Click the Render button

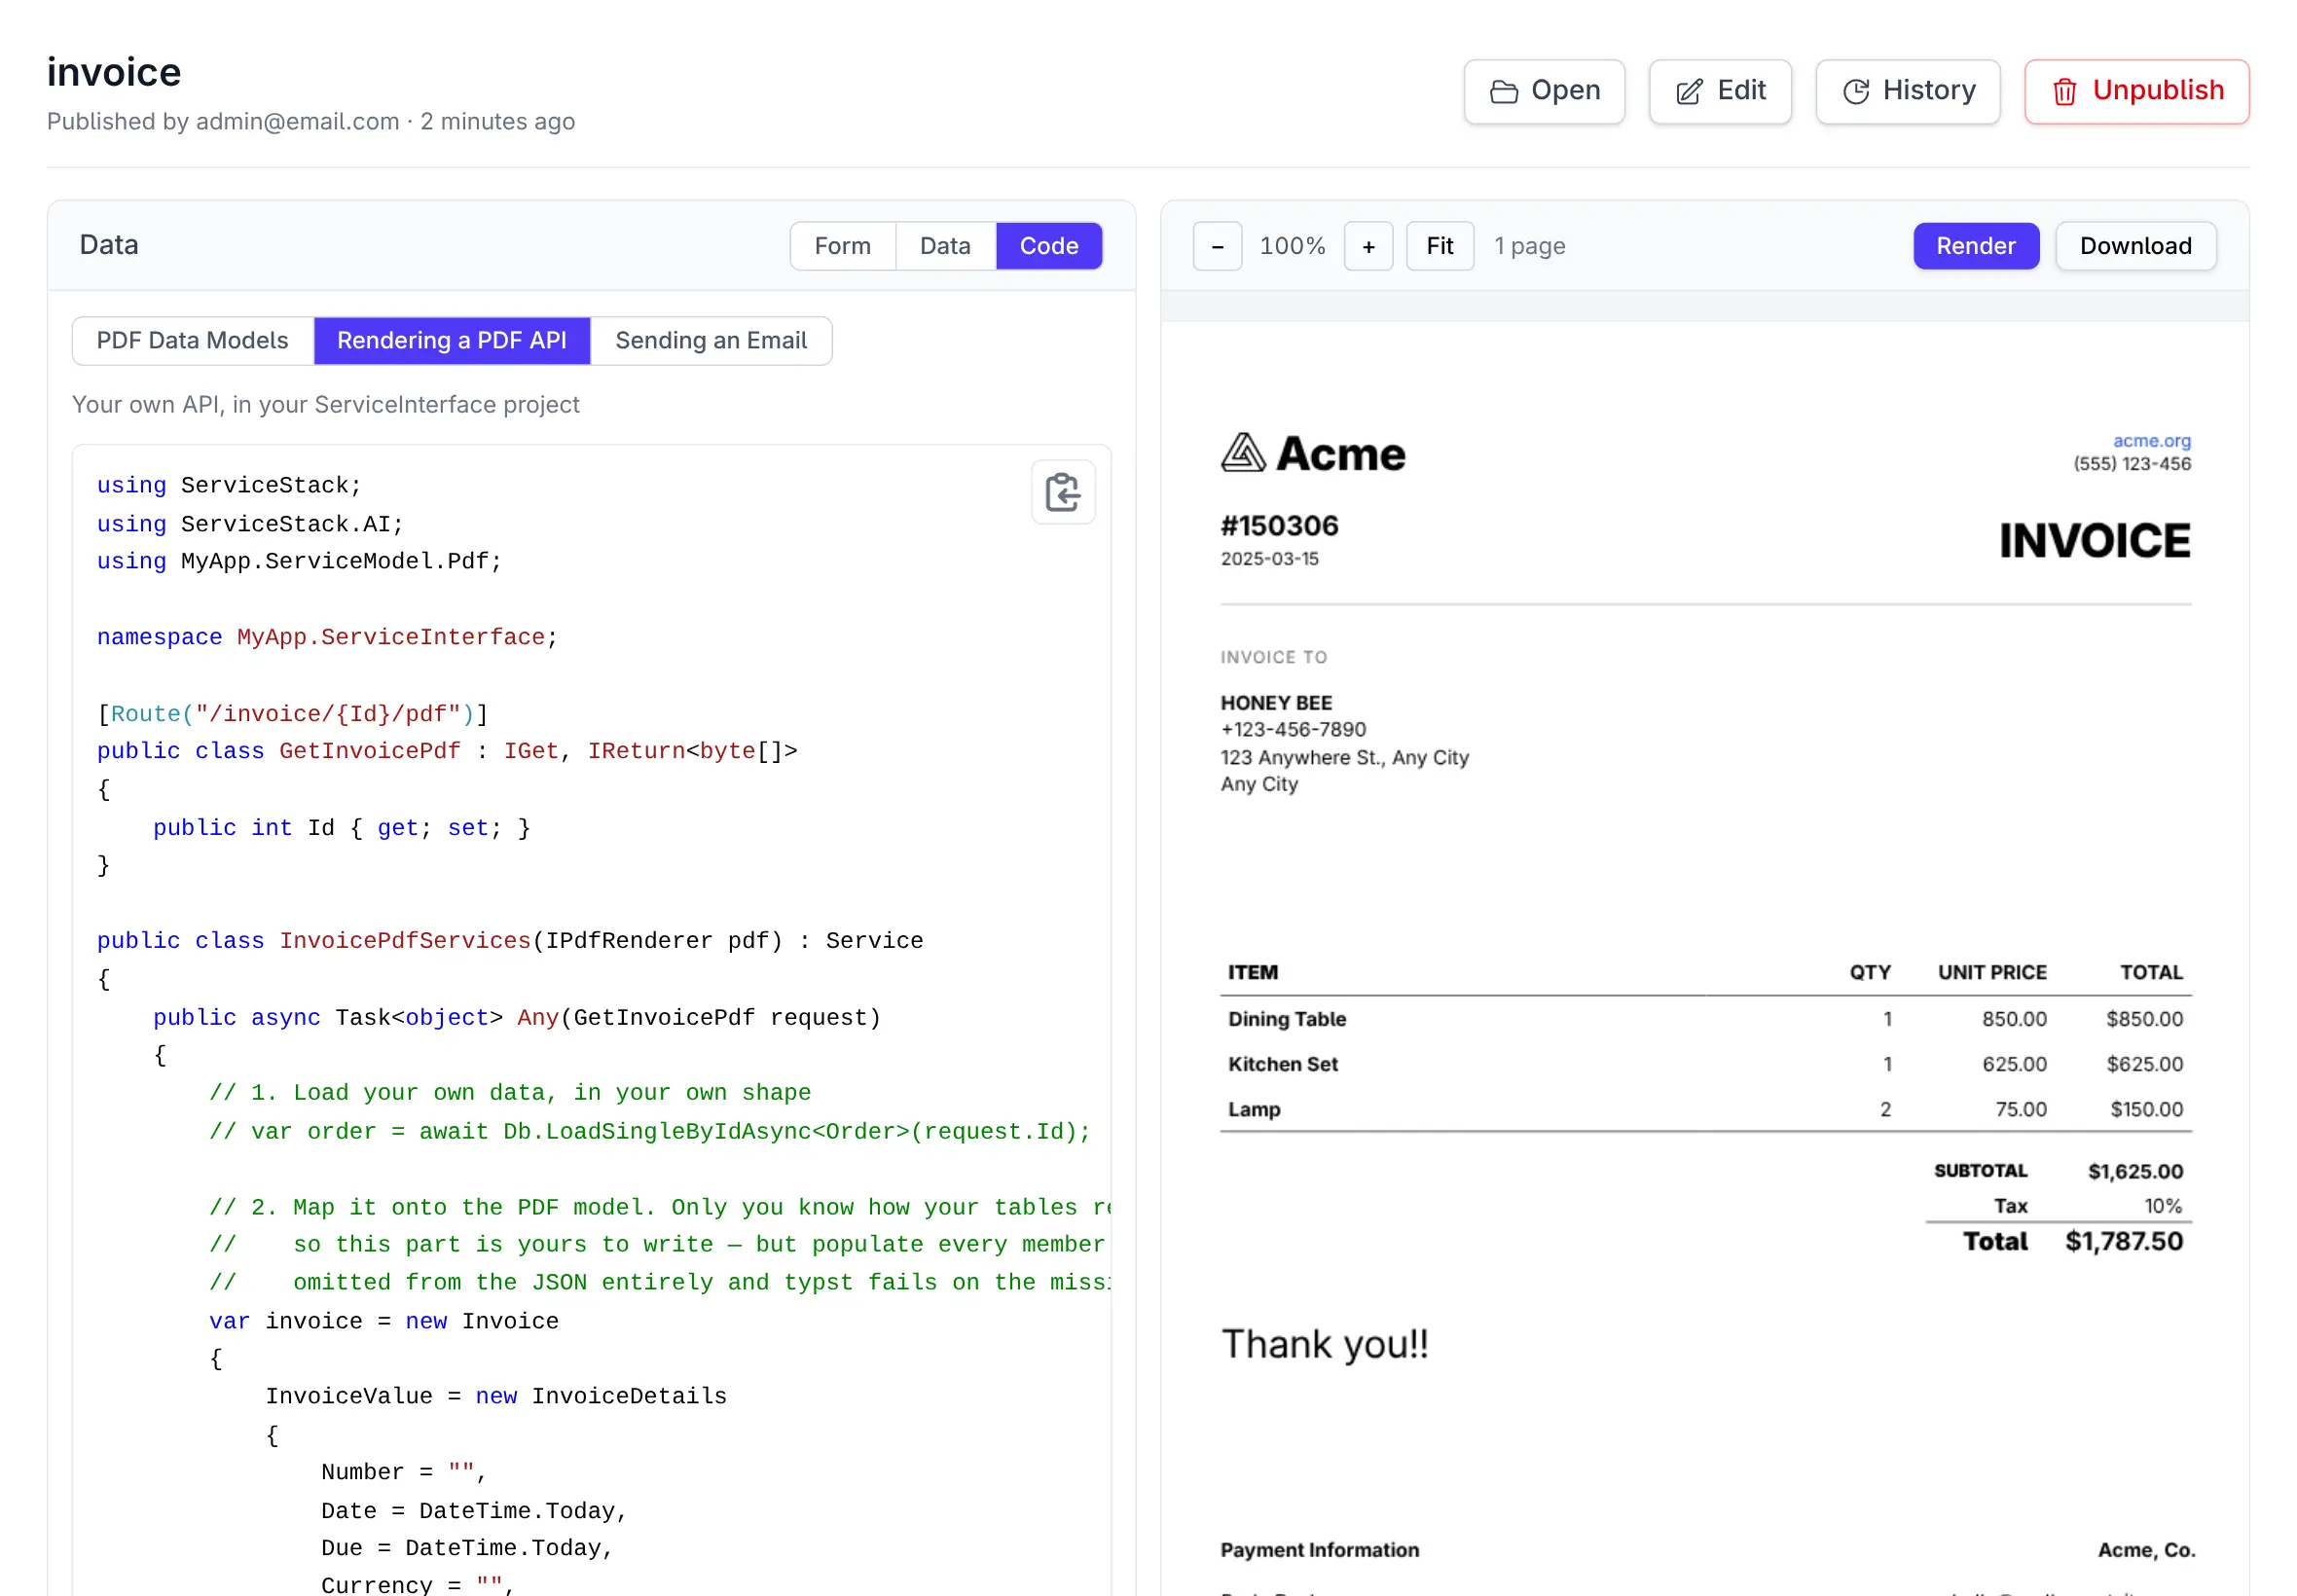pos(1975,246)
